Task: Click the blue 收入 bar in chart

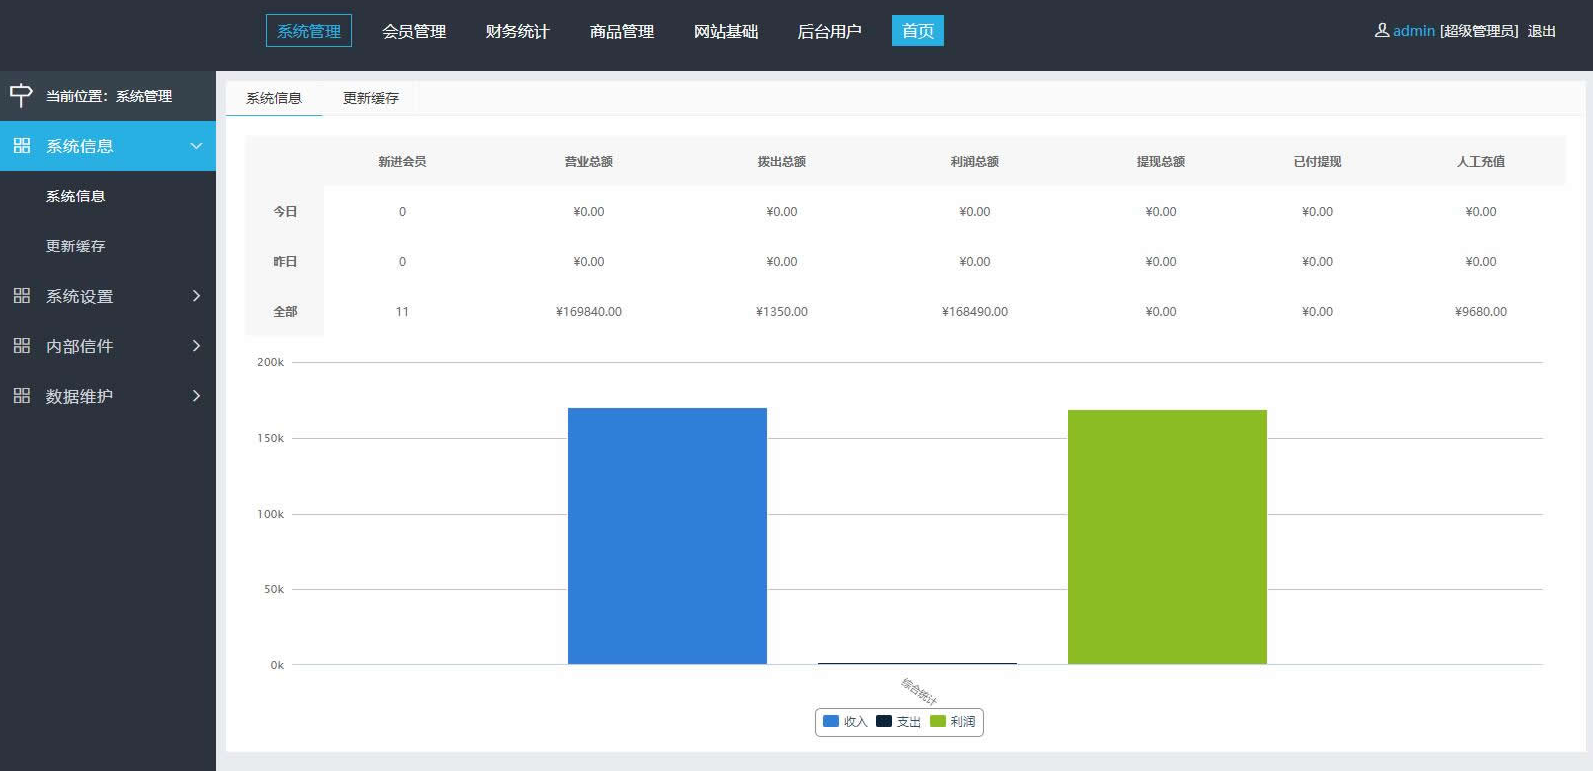Action: pos(667,536)
